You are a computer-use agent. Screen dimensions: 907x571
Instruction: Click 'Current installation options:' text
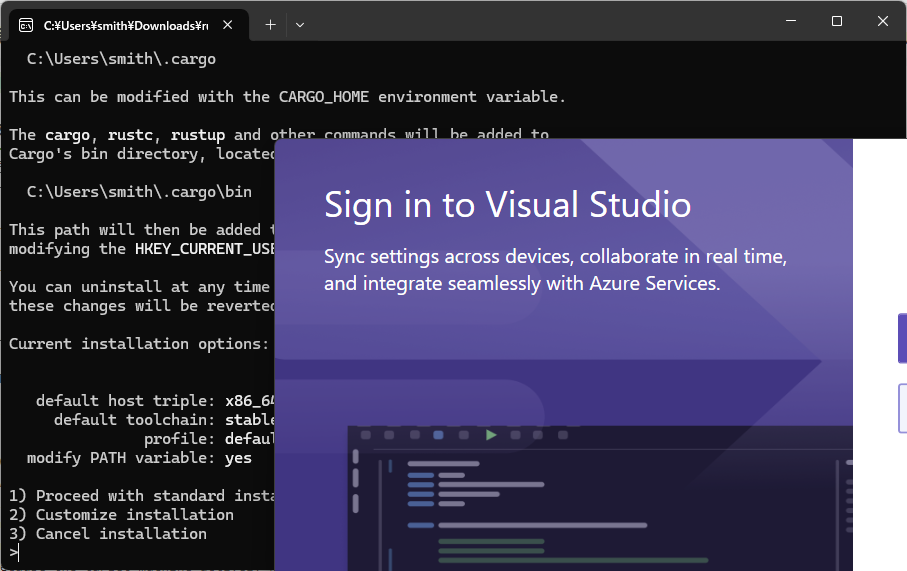tap(139, 344)
